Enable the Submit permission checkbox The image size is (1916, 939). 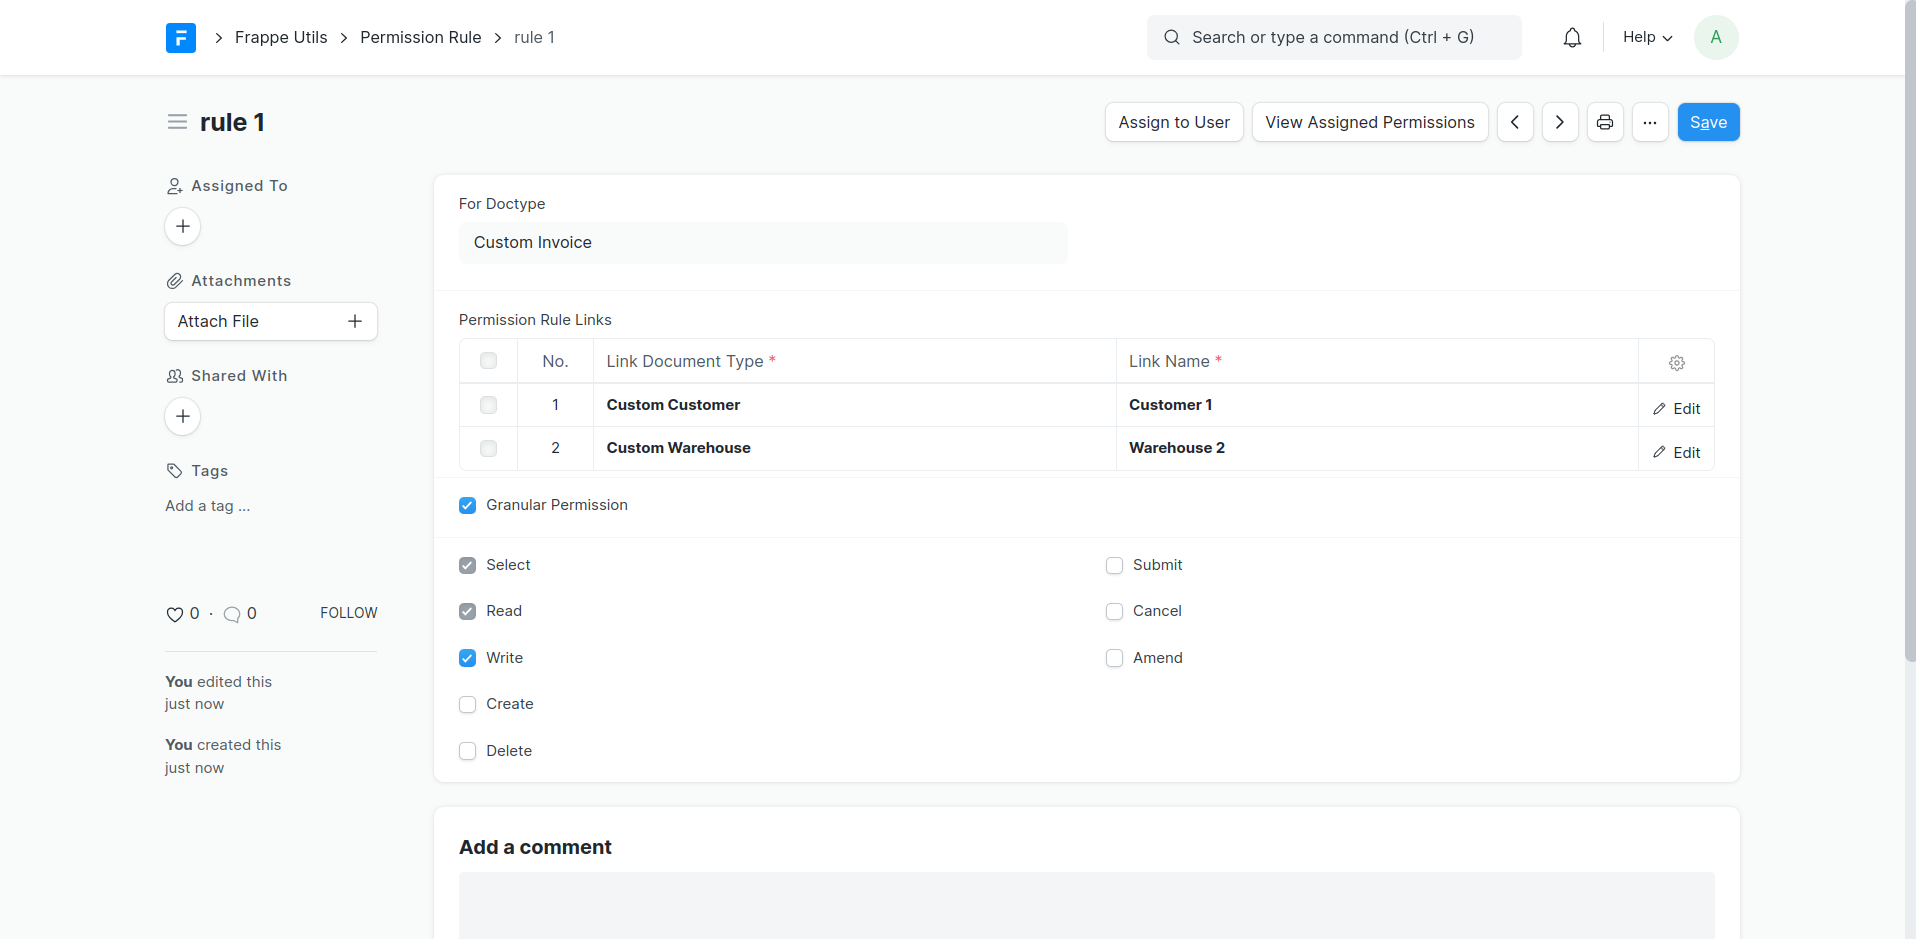(x=1114, y=566)
